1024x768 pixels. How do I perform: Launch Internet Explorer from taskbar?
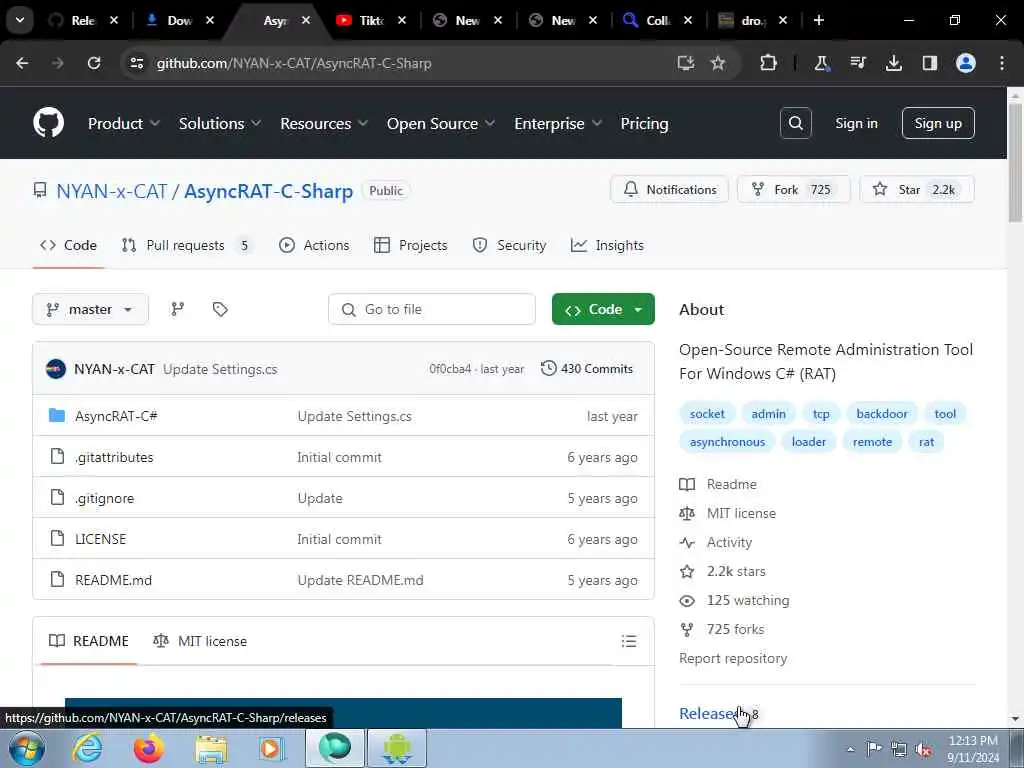pos(86,748)
